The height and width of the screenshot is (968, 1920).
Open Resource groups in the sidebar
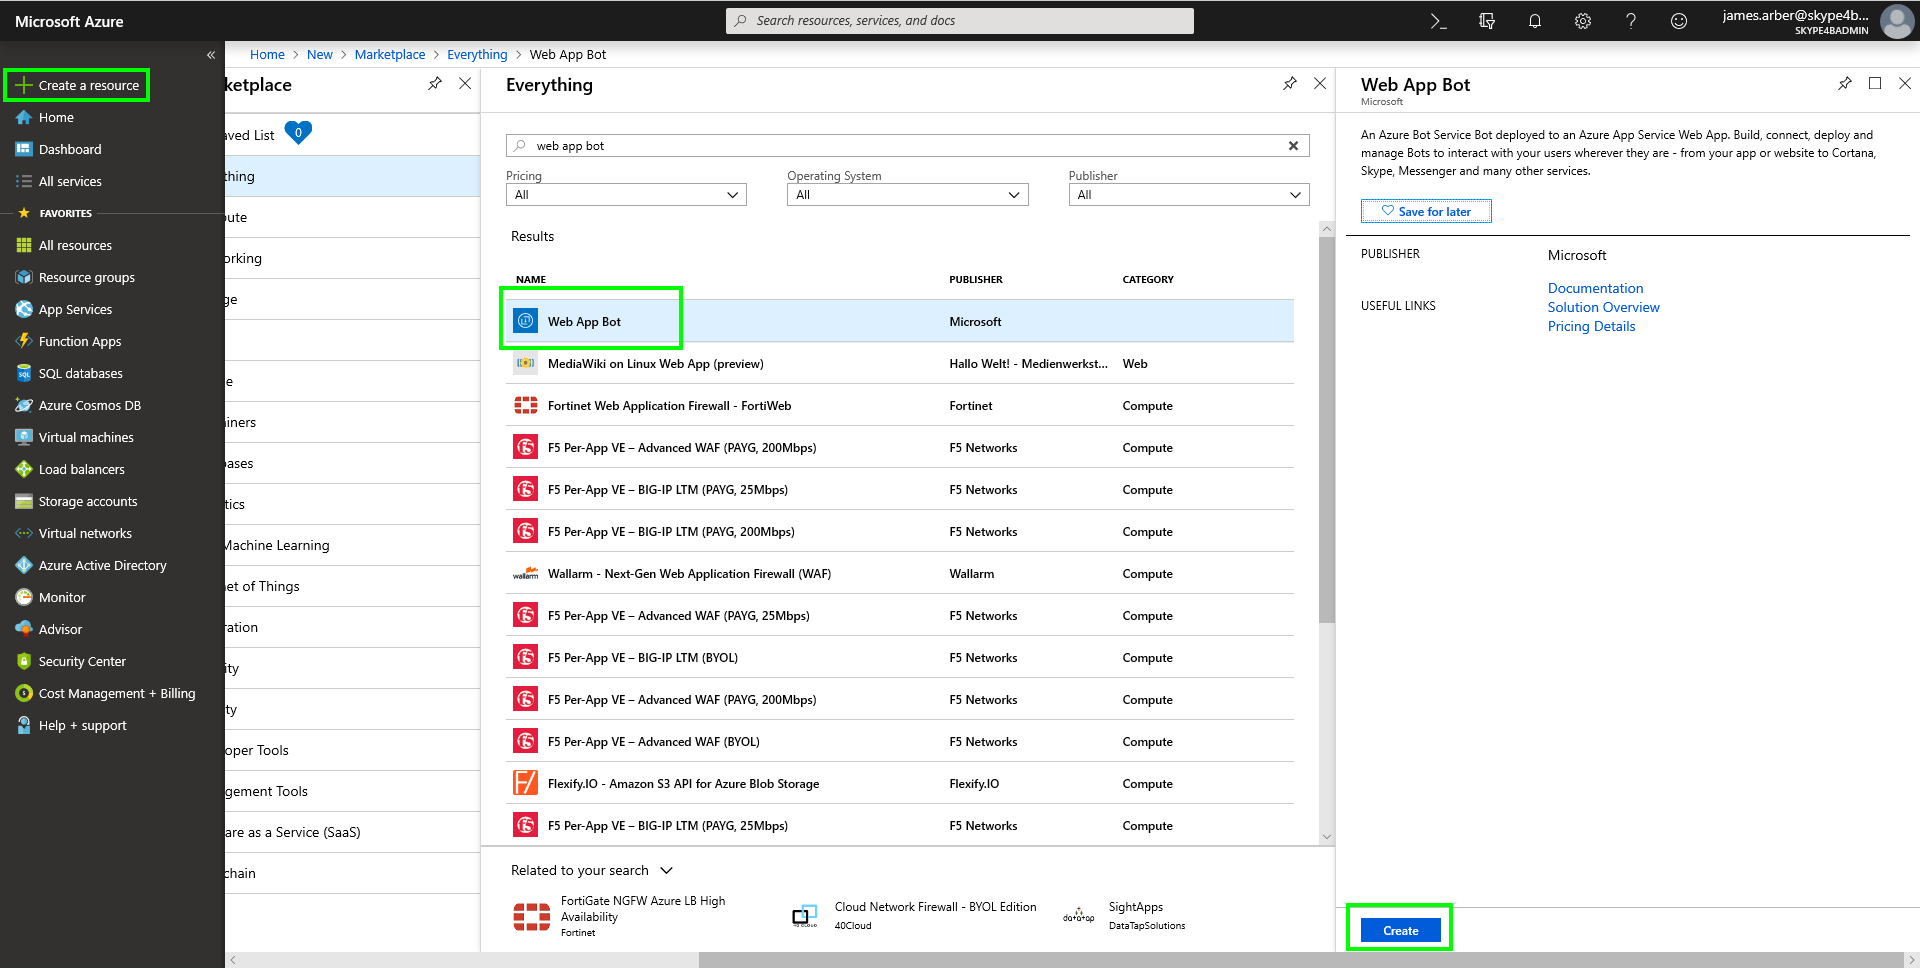point(86,277)
